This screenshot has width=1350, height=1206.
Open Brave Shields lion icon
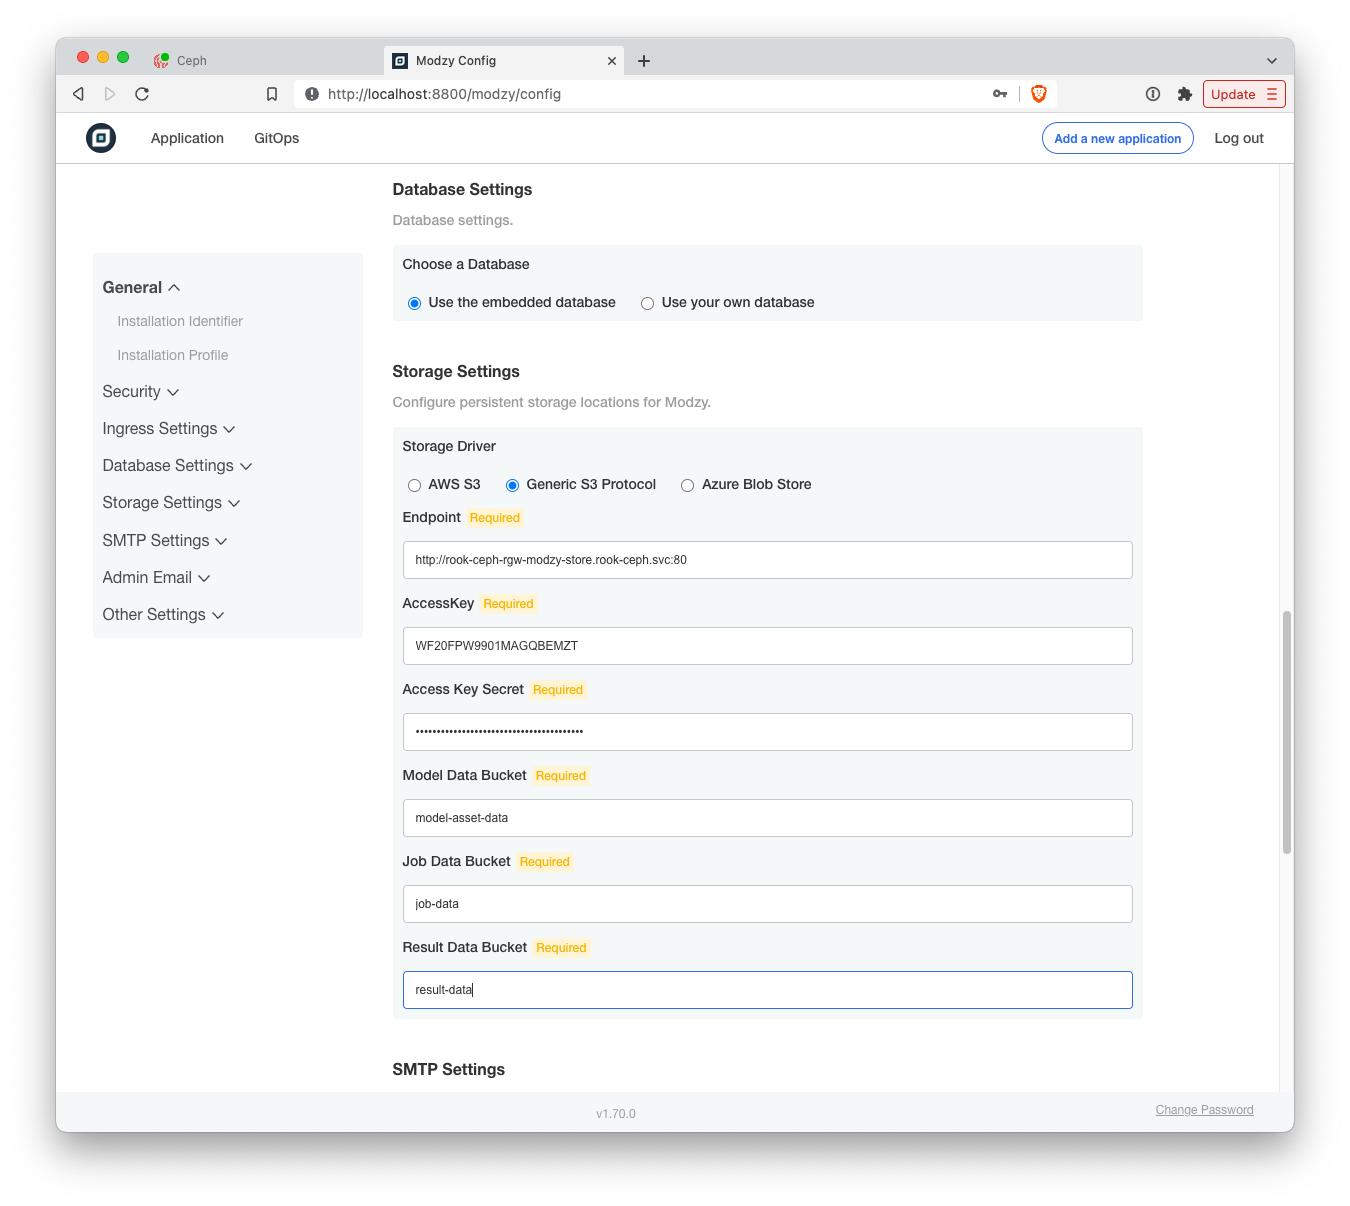(1039, 94)
